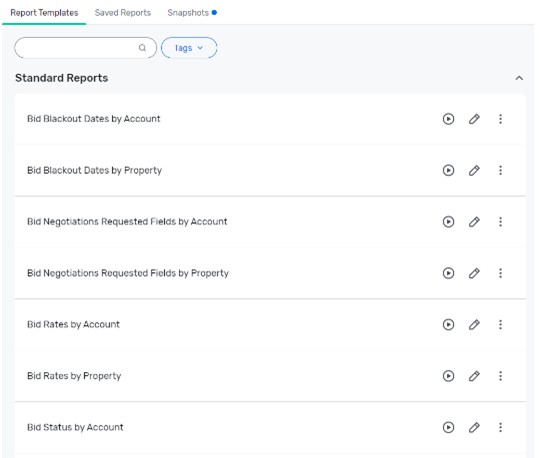This screenshot has width=539, height=458.
Task: Click into the report search field
Action: (x=85, y=48)
